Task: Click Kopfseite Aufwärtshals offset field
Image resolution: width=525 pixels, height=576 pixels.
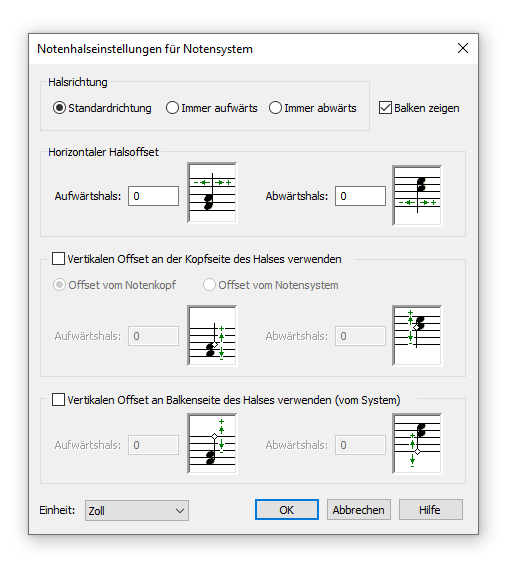Action: tap(154, 336)
